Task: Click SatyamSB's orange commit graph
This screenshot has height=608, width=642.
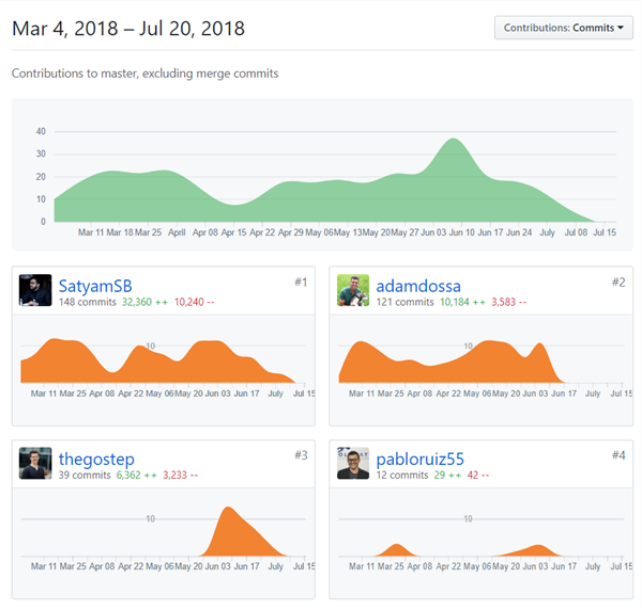Action: [x=158, y=361]
